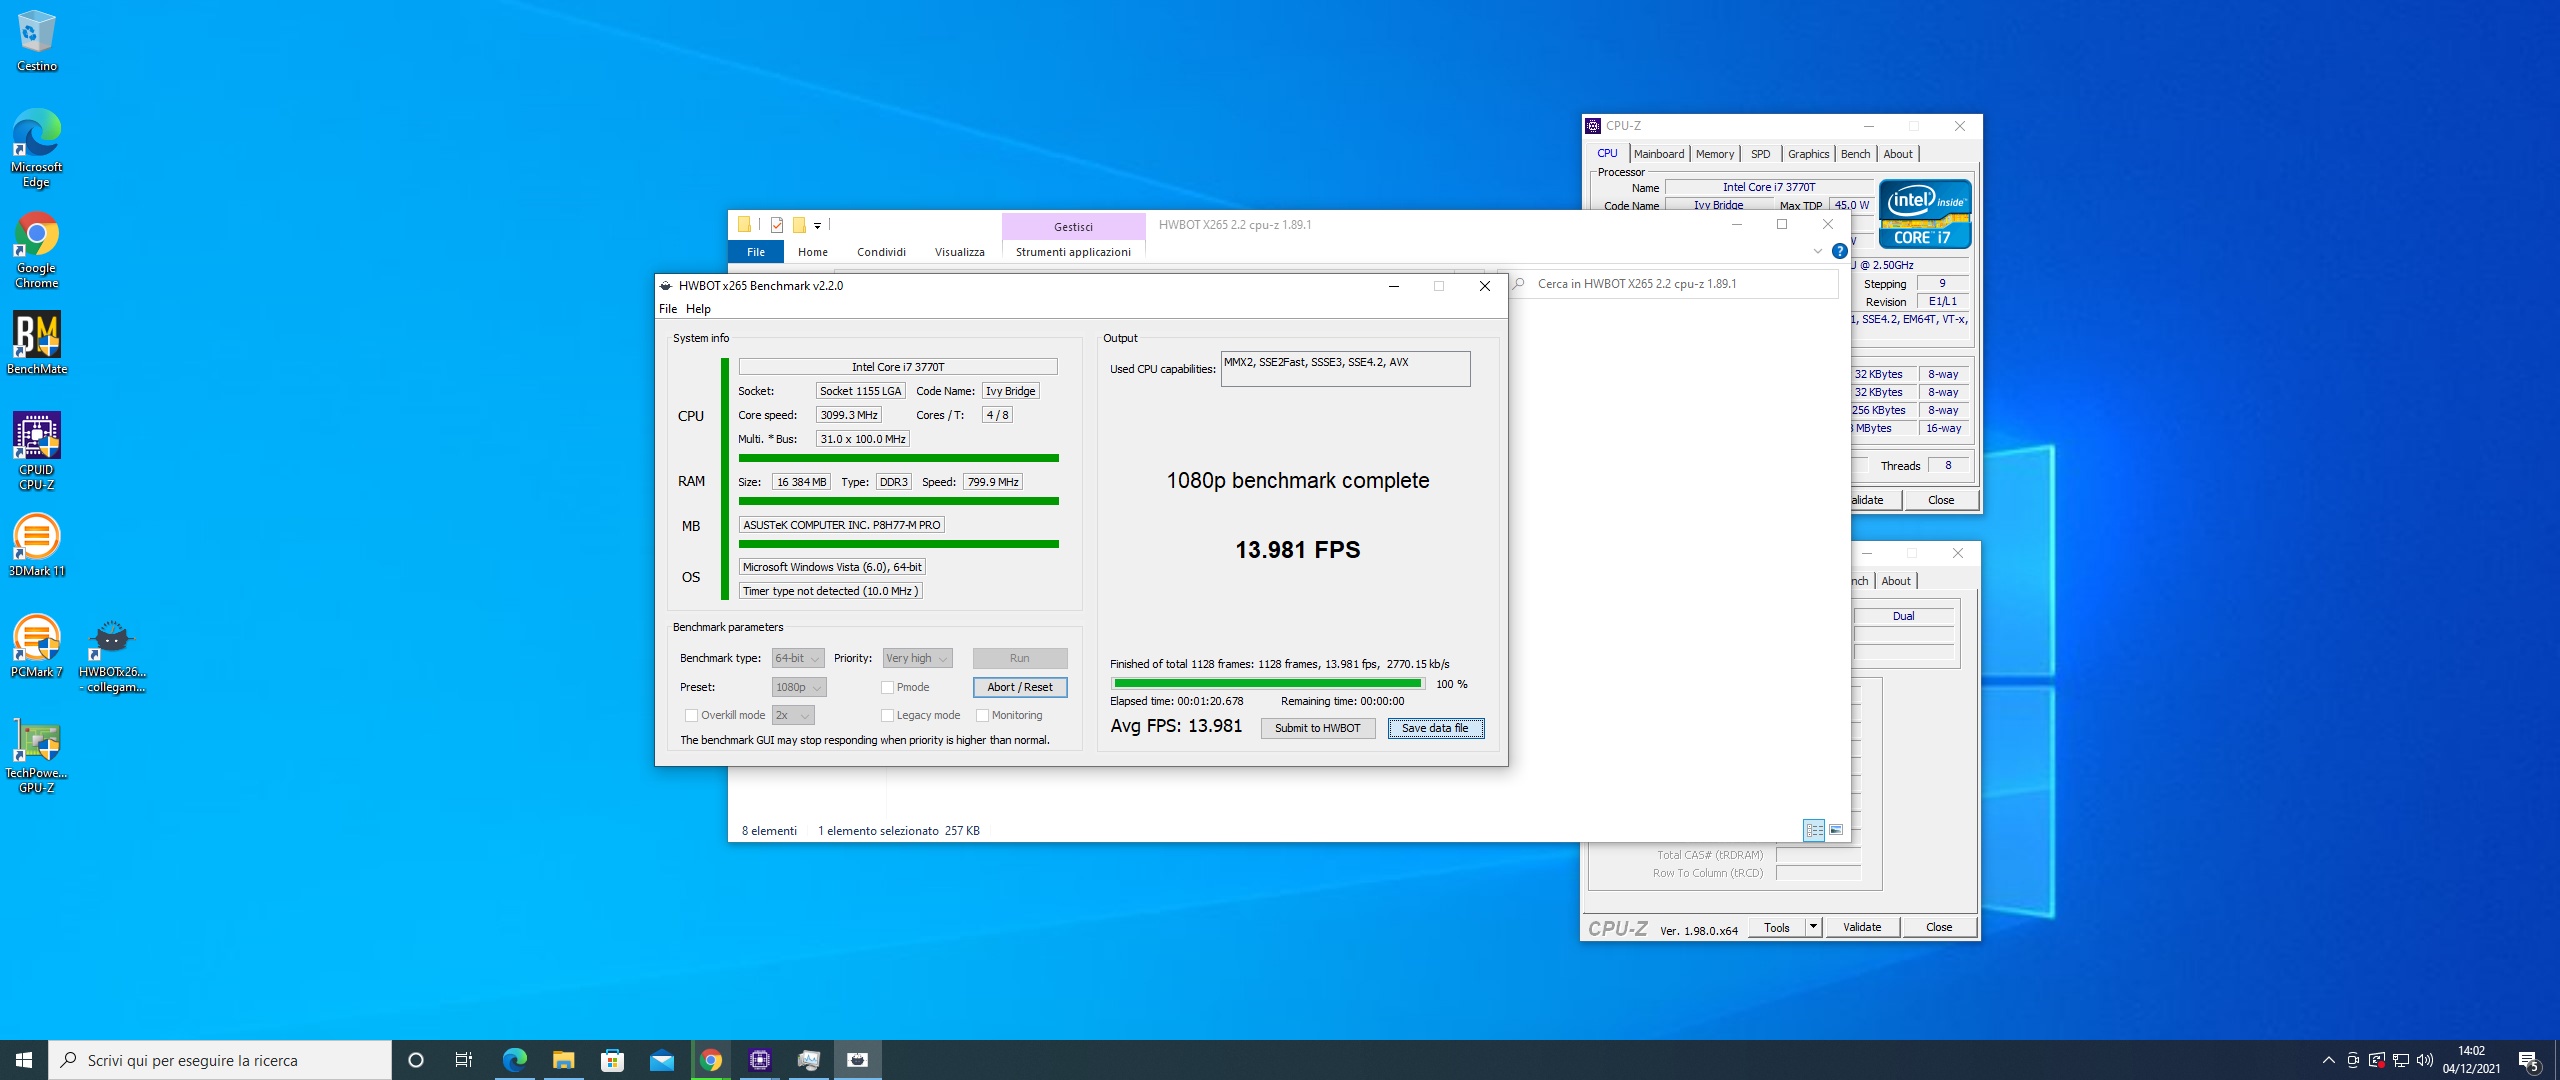Open the Explorer Visualizza ribbon tab
Viewport: 2560px width, 1080px height.
click(960, 252)
